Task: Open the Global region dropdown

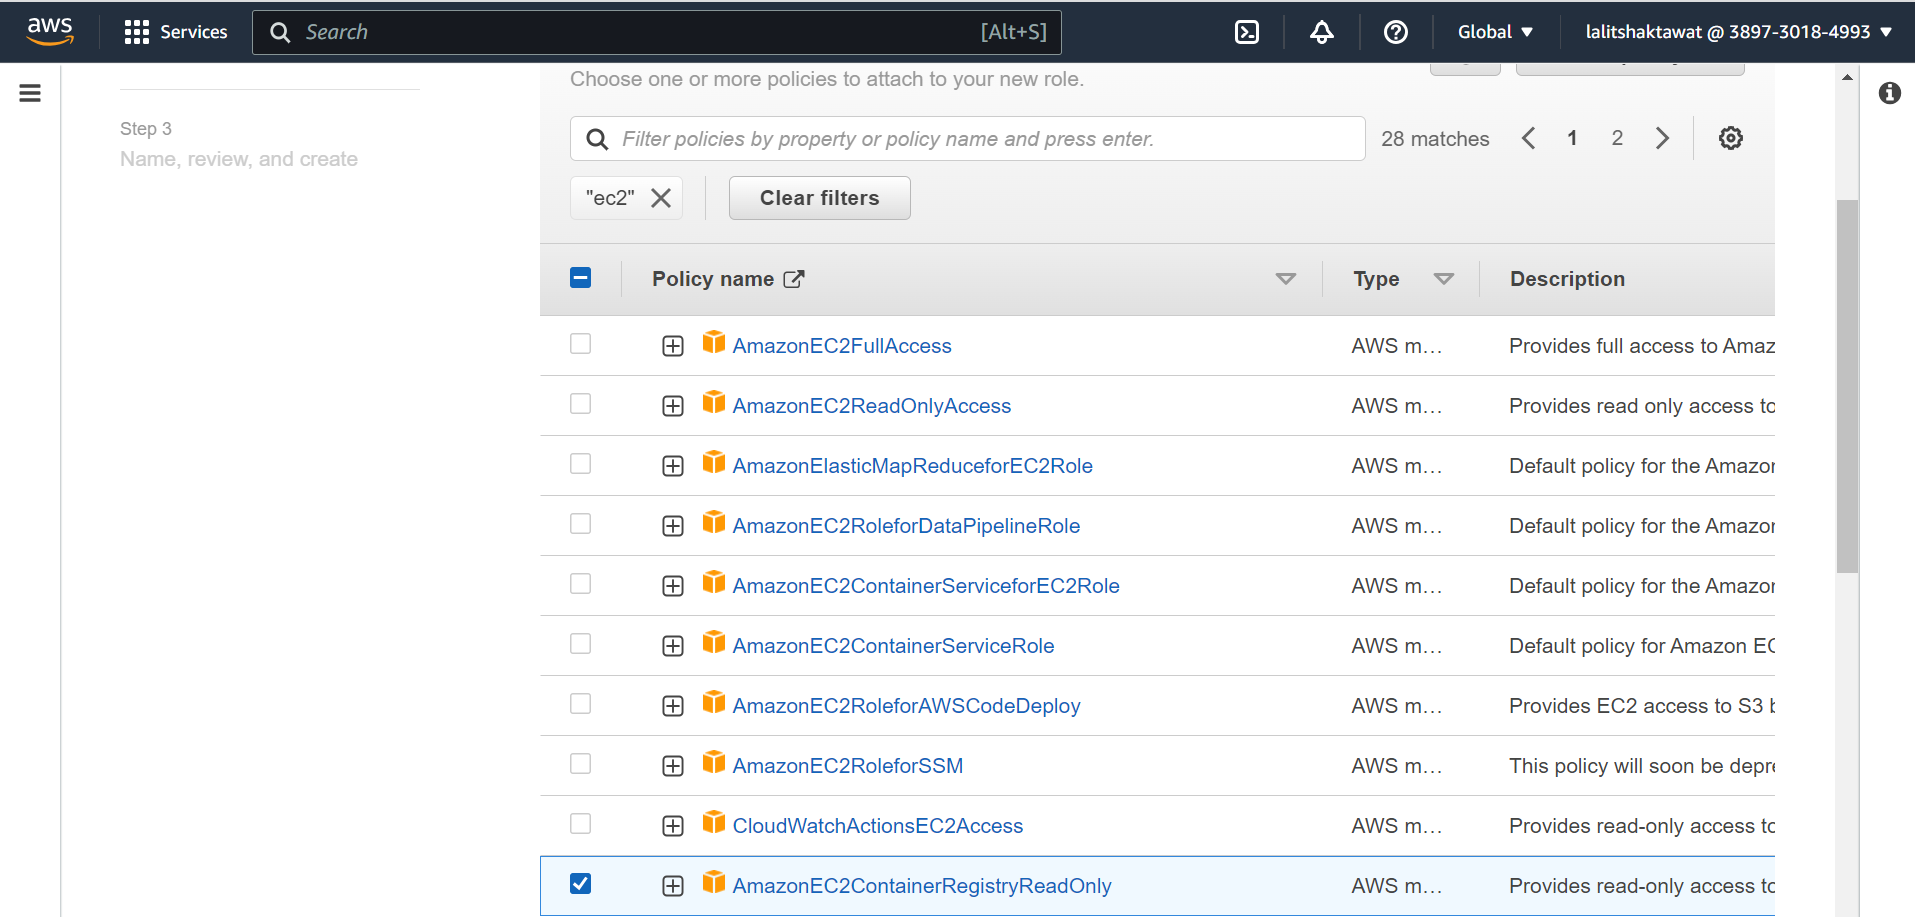Action: tap(1495, 32)
